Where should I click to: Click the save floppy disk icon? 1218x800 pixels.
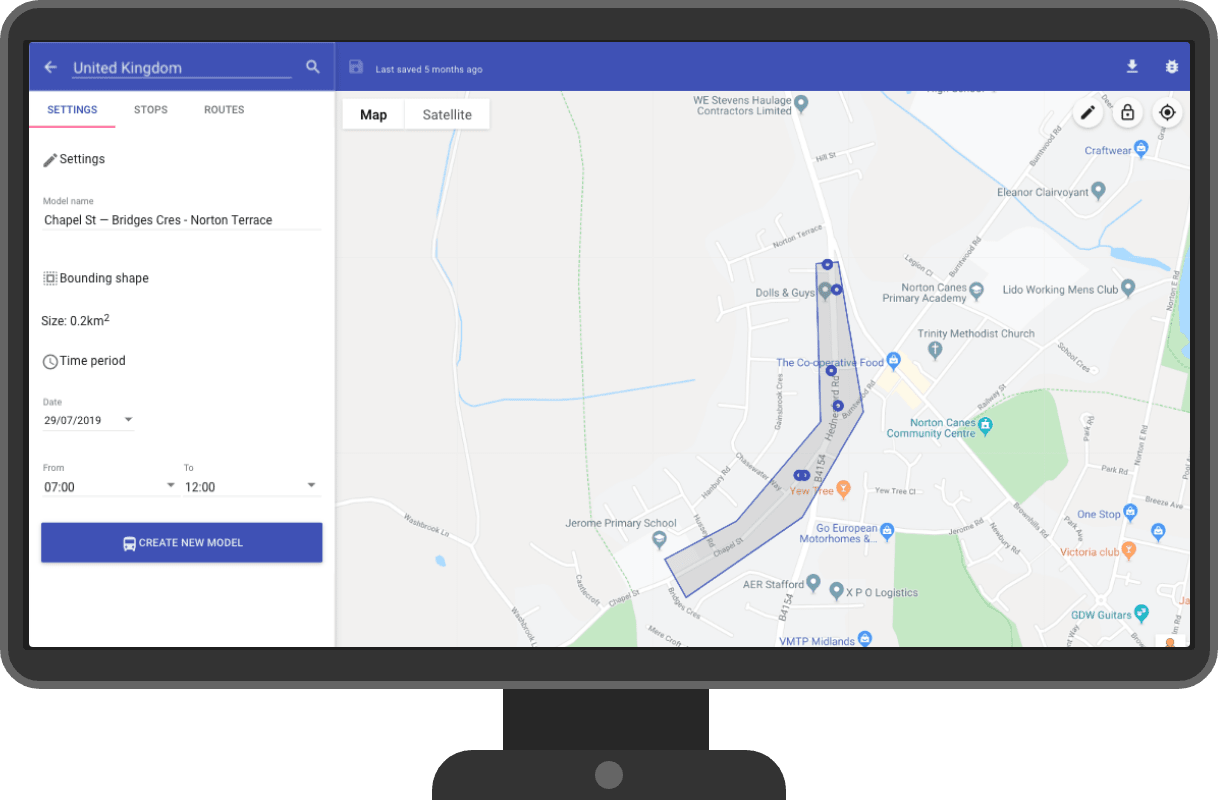click(355, 67)
